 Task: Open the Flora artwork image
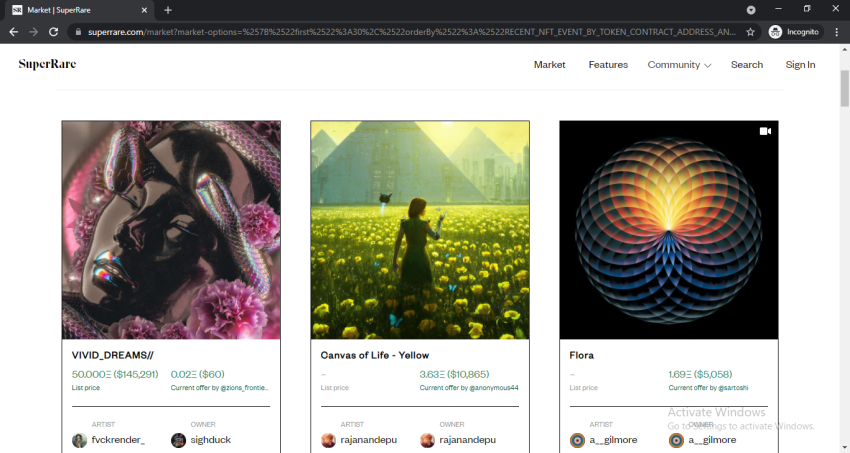[669, 230]
